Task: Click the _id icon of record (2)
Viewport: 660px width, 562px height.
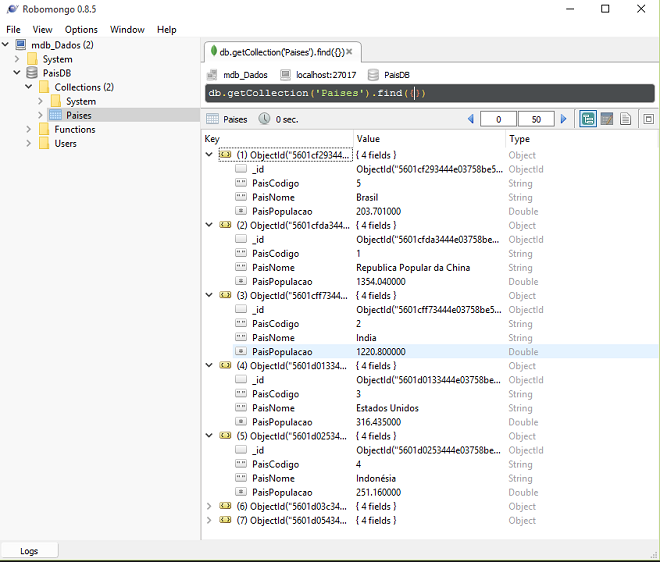Action: 241,239
